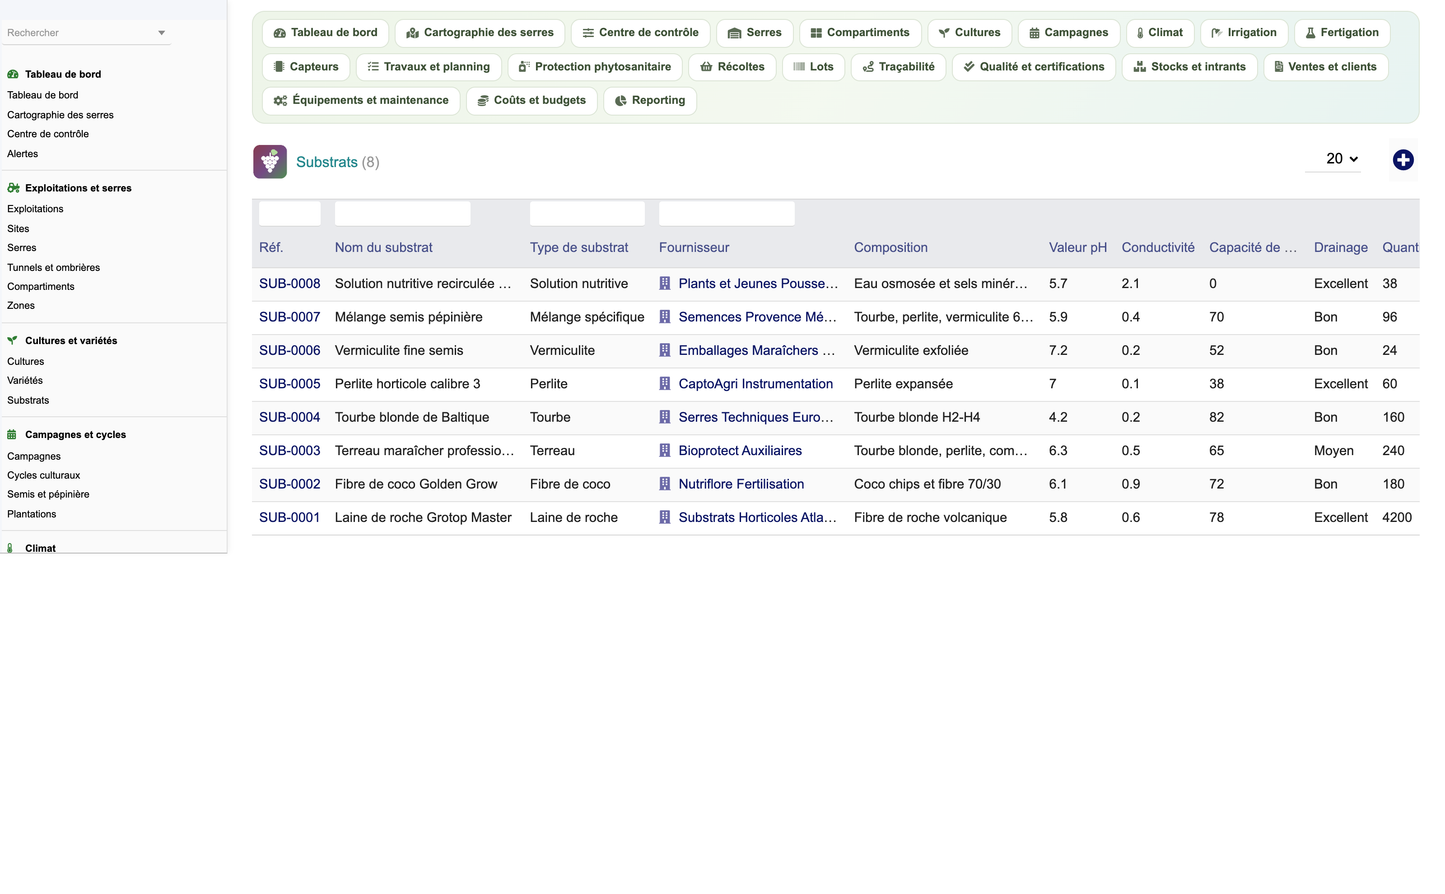
Task: Click the calendar icon of Campagnes et cycles
Action: (x=12, y=435)
